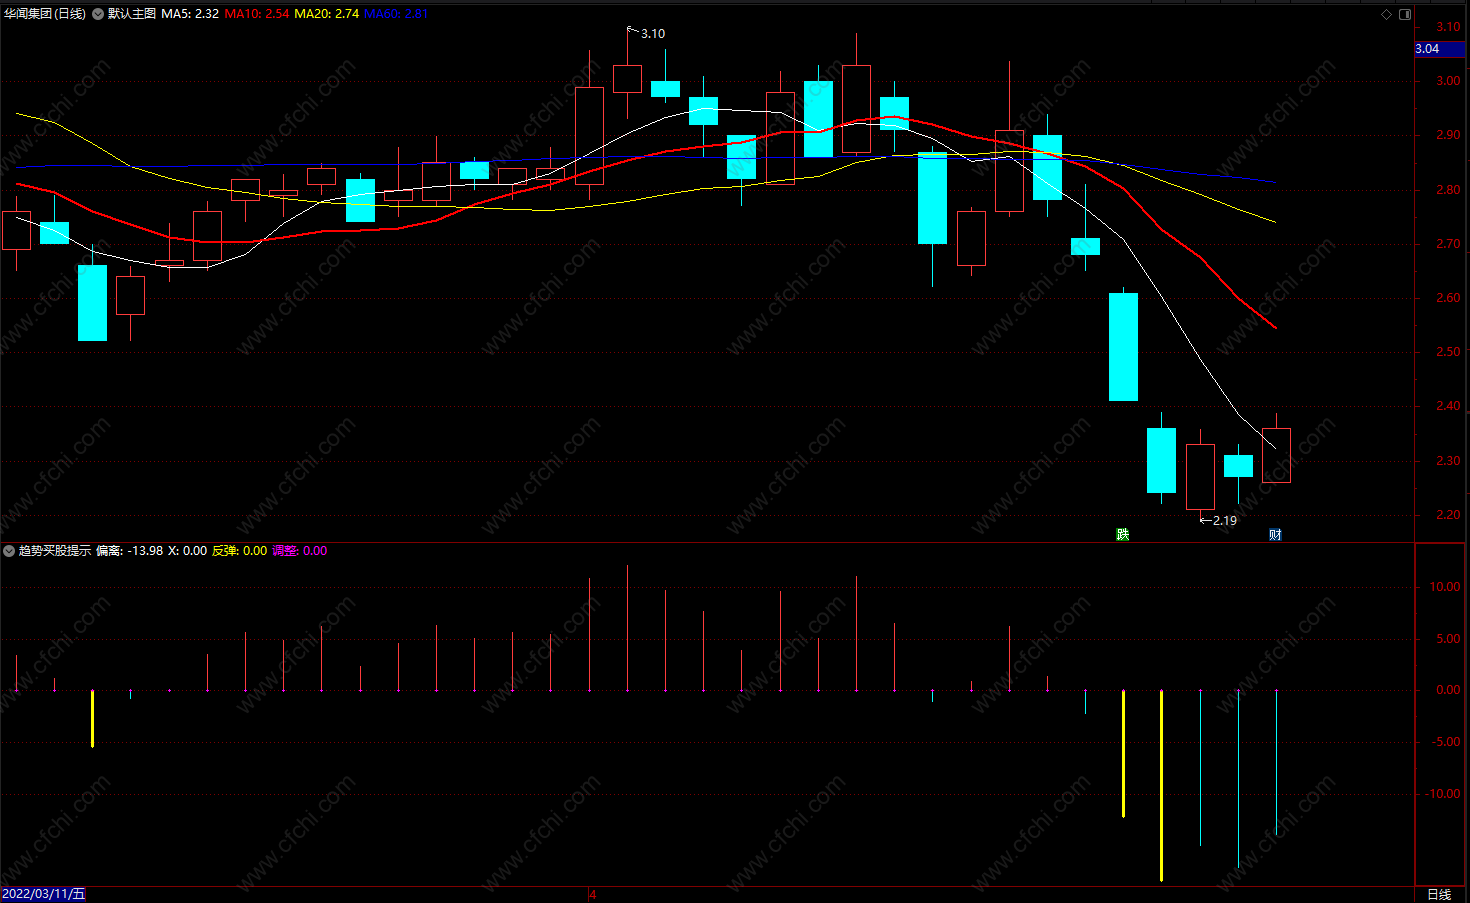1470x903 pixels.
Task: Click the green 跌 marker below candles
Action: (1123, 534)
